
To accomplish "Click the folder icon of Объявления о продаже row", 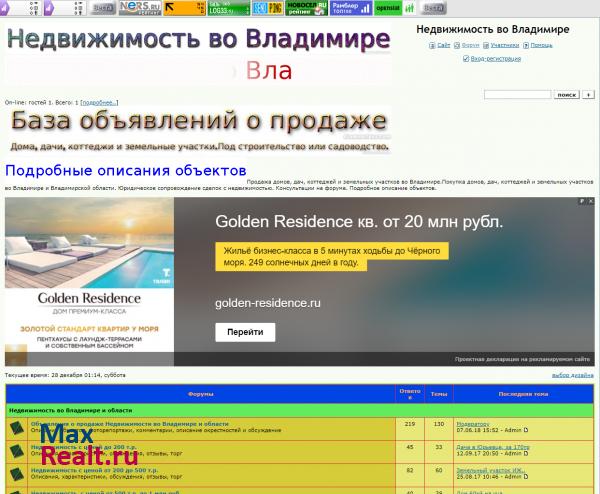I will pos(17,428).
